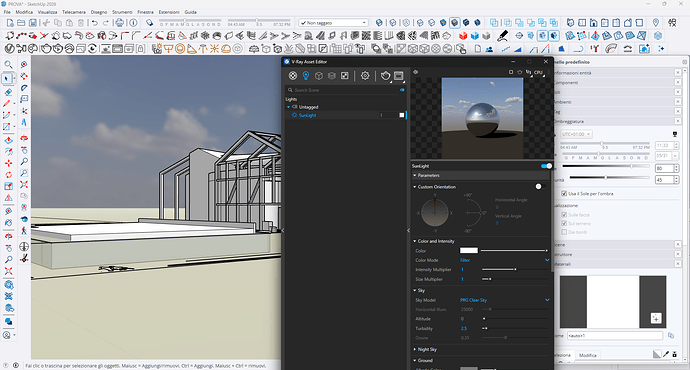Switch to the Modifica materials tab

[587, 355]
